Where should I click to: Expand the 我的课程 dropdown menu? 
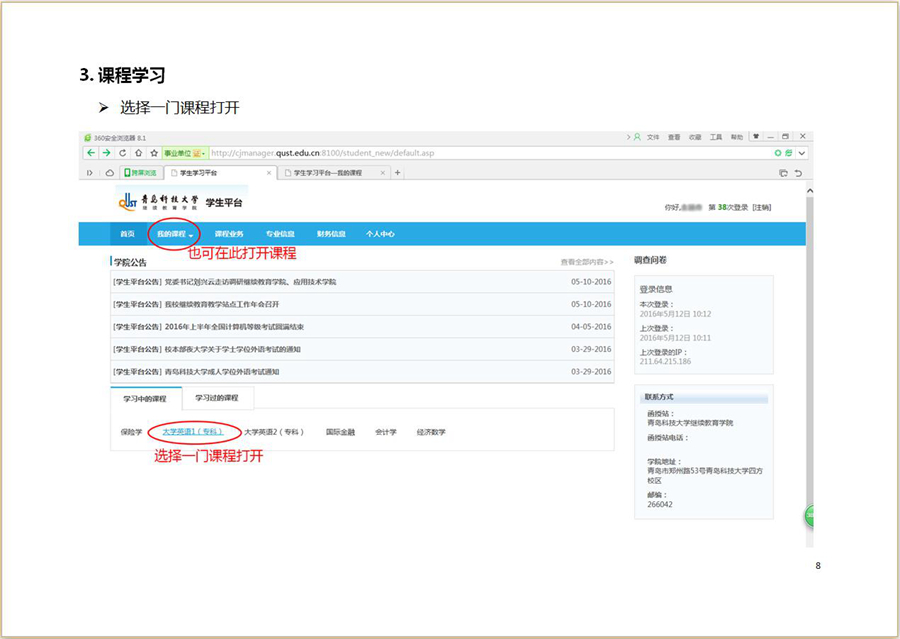pyautogui.click(x=175, y=234)
